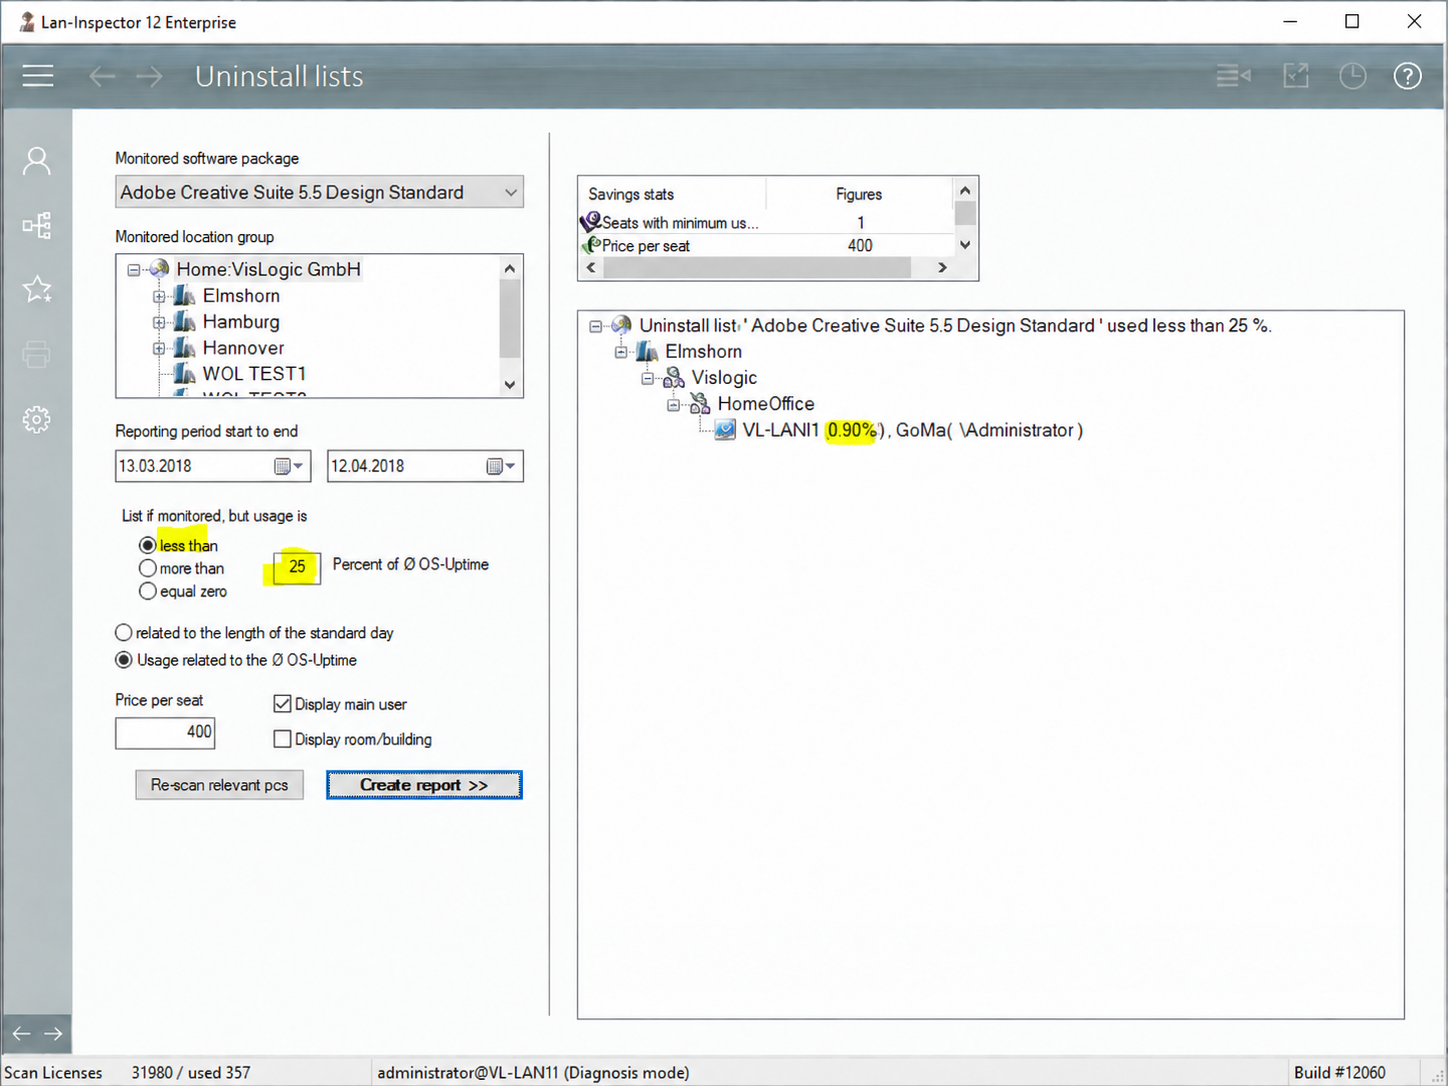
Task: Go back with the header left arrow
Action: [x=102, y=76]
